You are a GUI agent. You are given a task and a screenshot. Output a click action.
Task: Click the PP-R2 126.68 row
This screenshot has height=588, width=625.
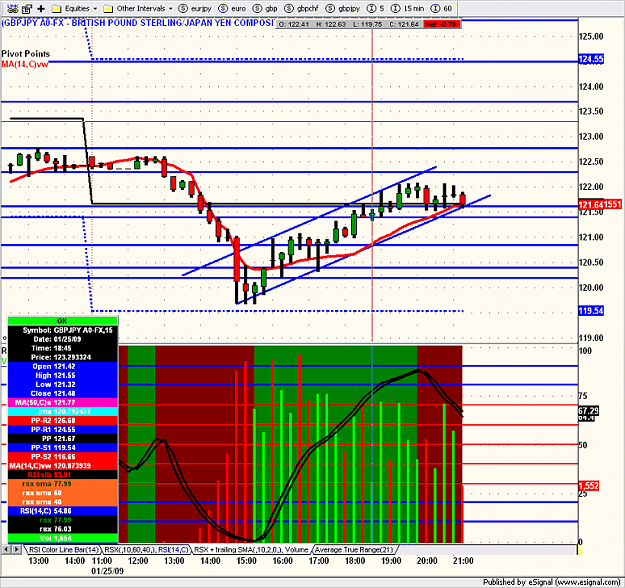tap(63, 421)
